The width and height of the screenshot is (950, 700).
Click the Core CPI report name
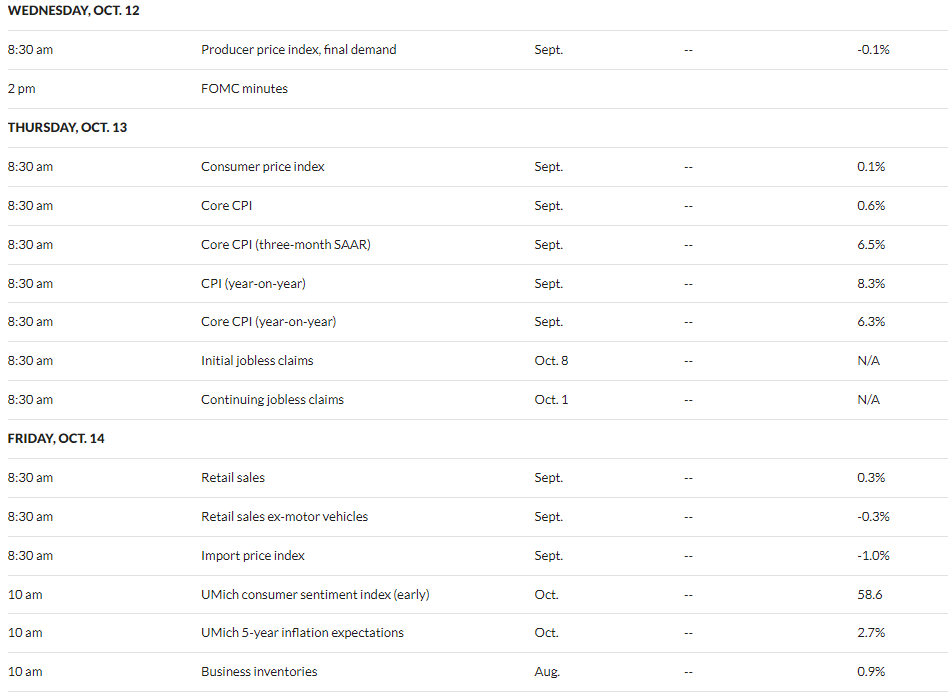[x=227, y=205]
